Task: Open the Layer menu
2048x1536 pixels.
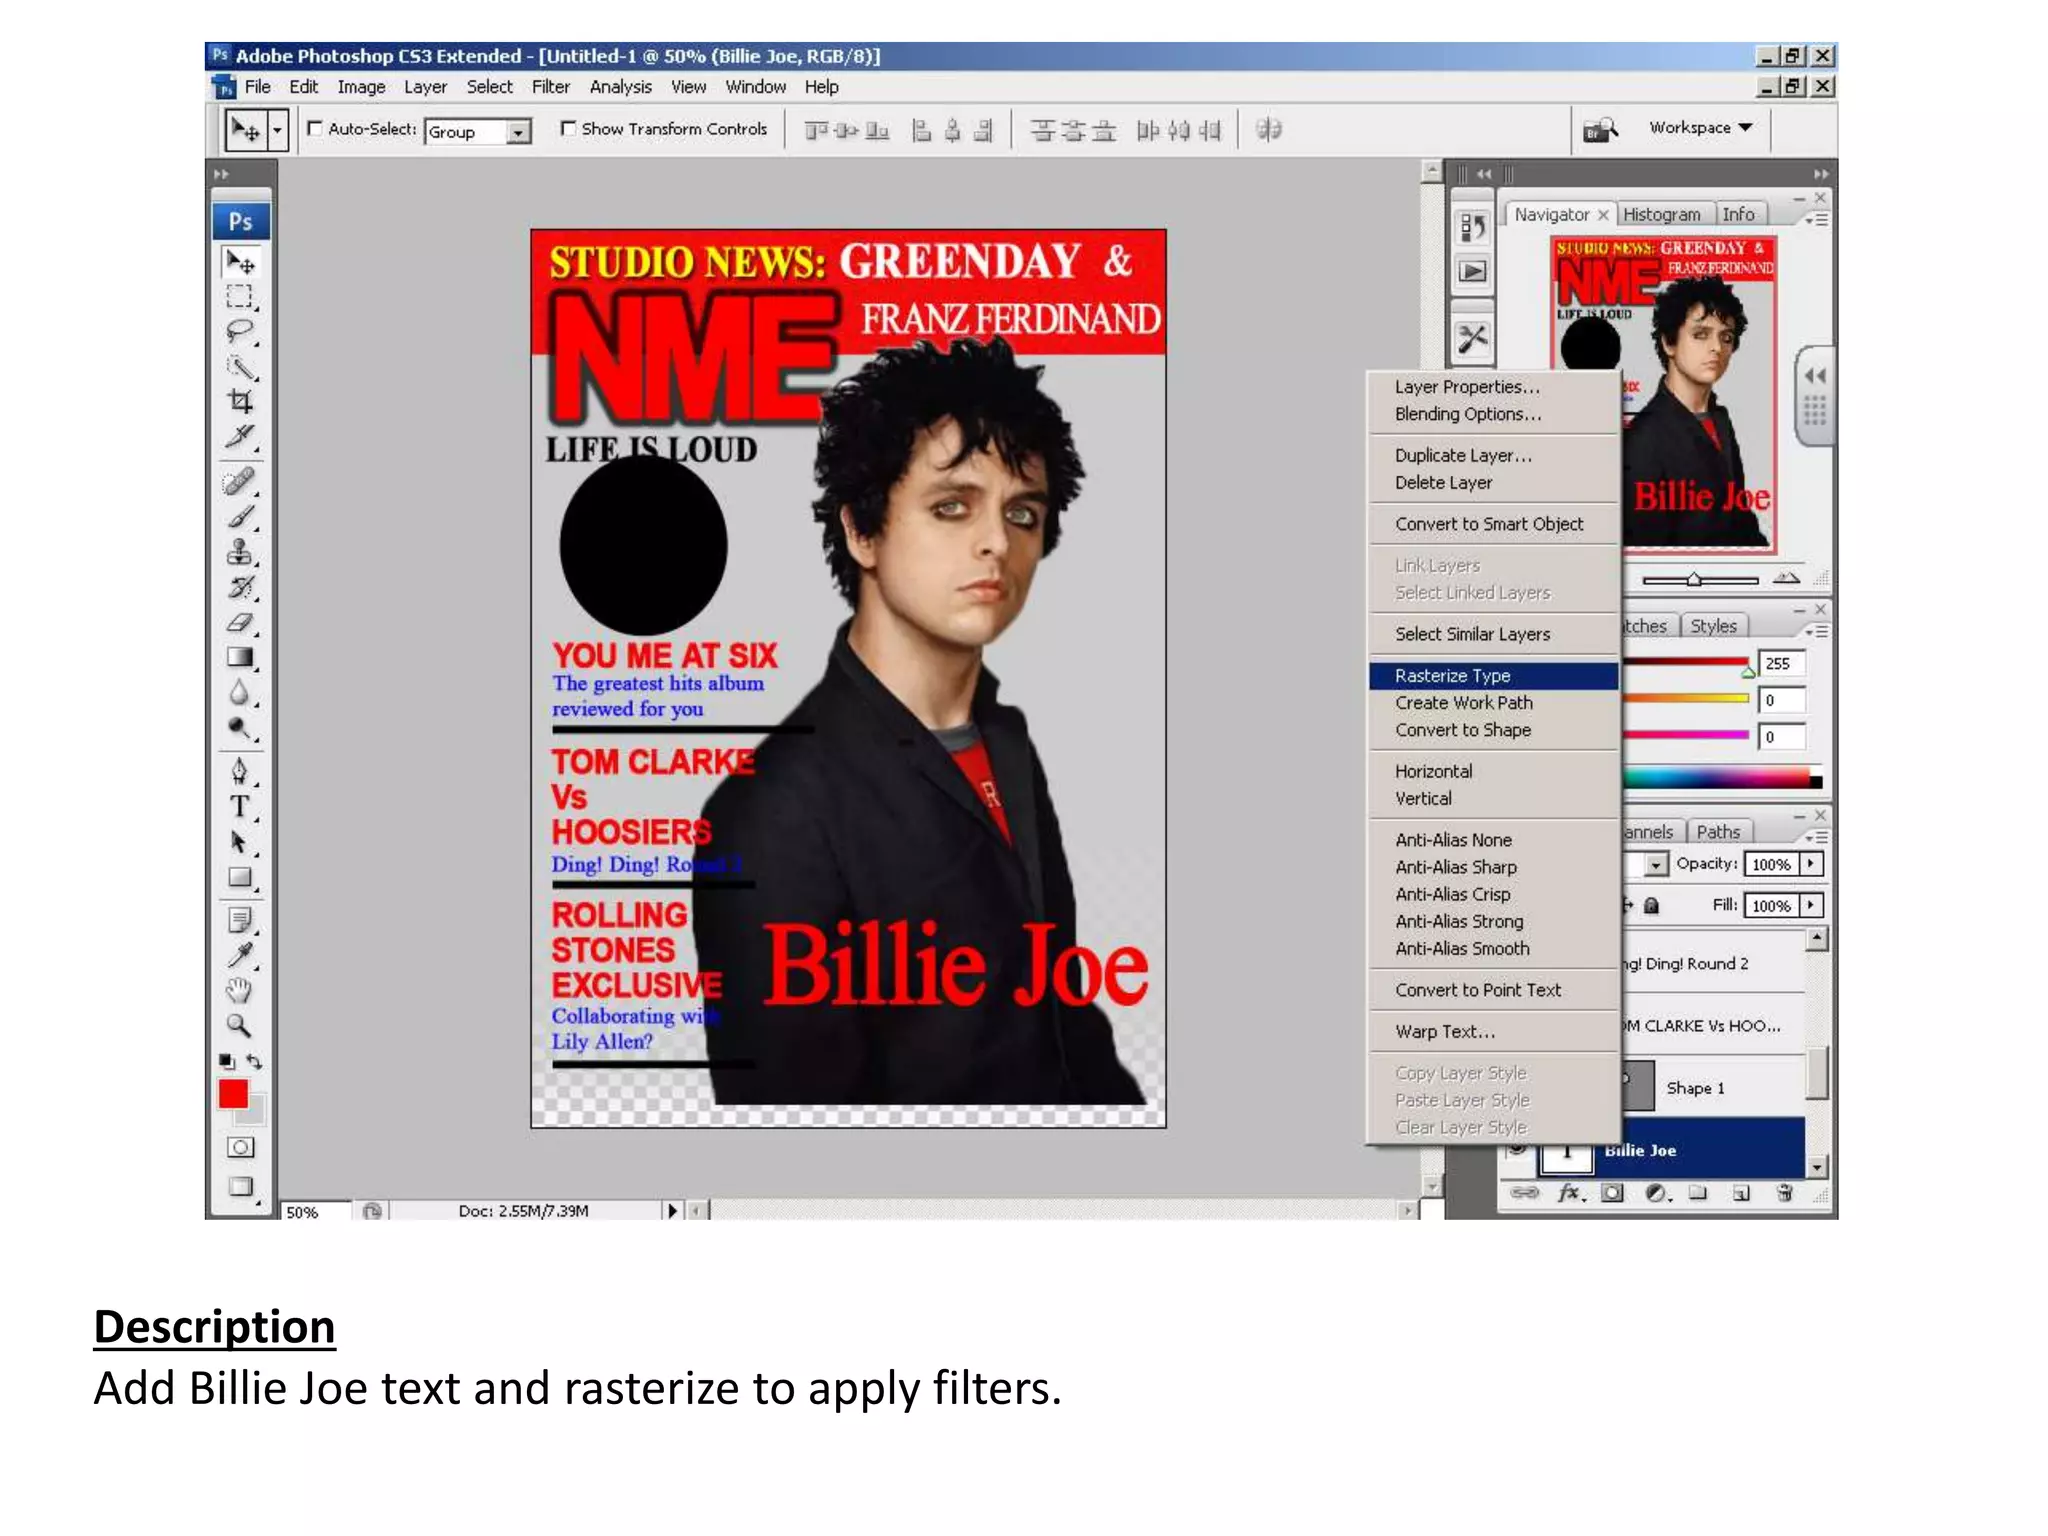Action: tap(425, 87)
